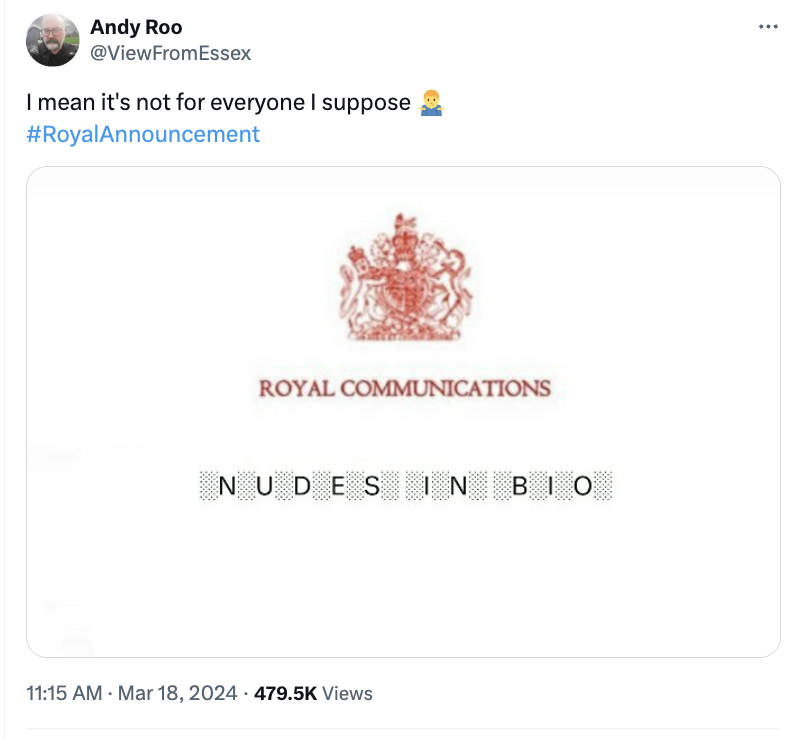The height and width of the screenshot is (740, 800).
Task: Click the tweet timestamp 11:15 AM
Action: (x=60, y=693)
